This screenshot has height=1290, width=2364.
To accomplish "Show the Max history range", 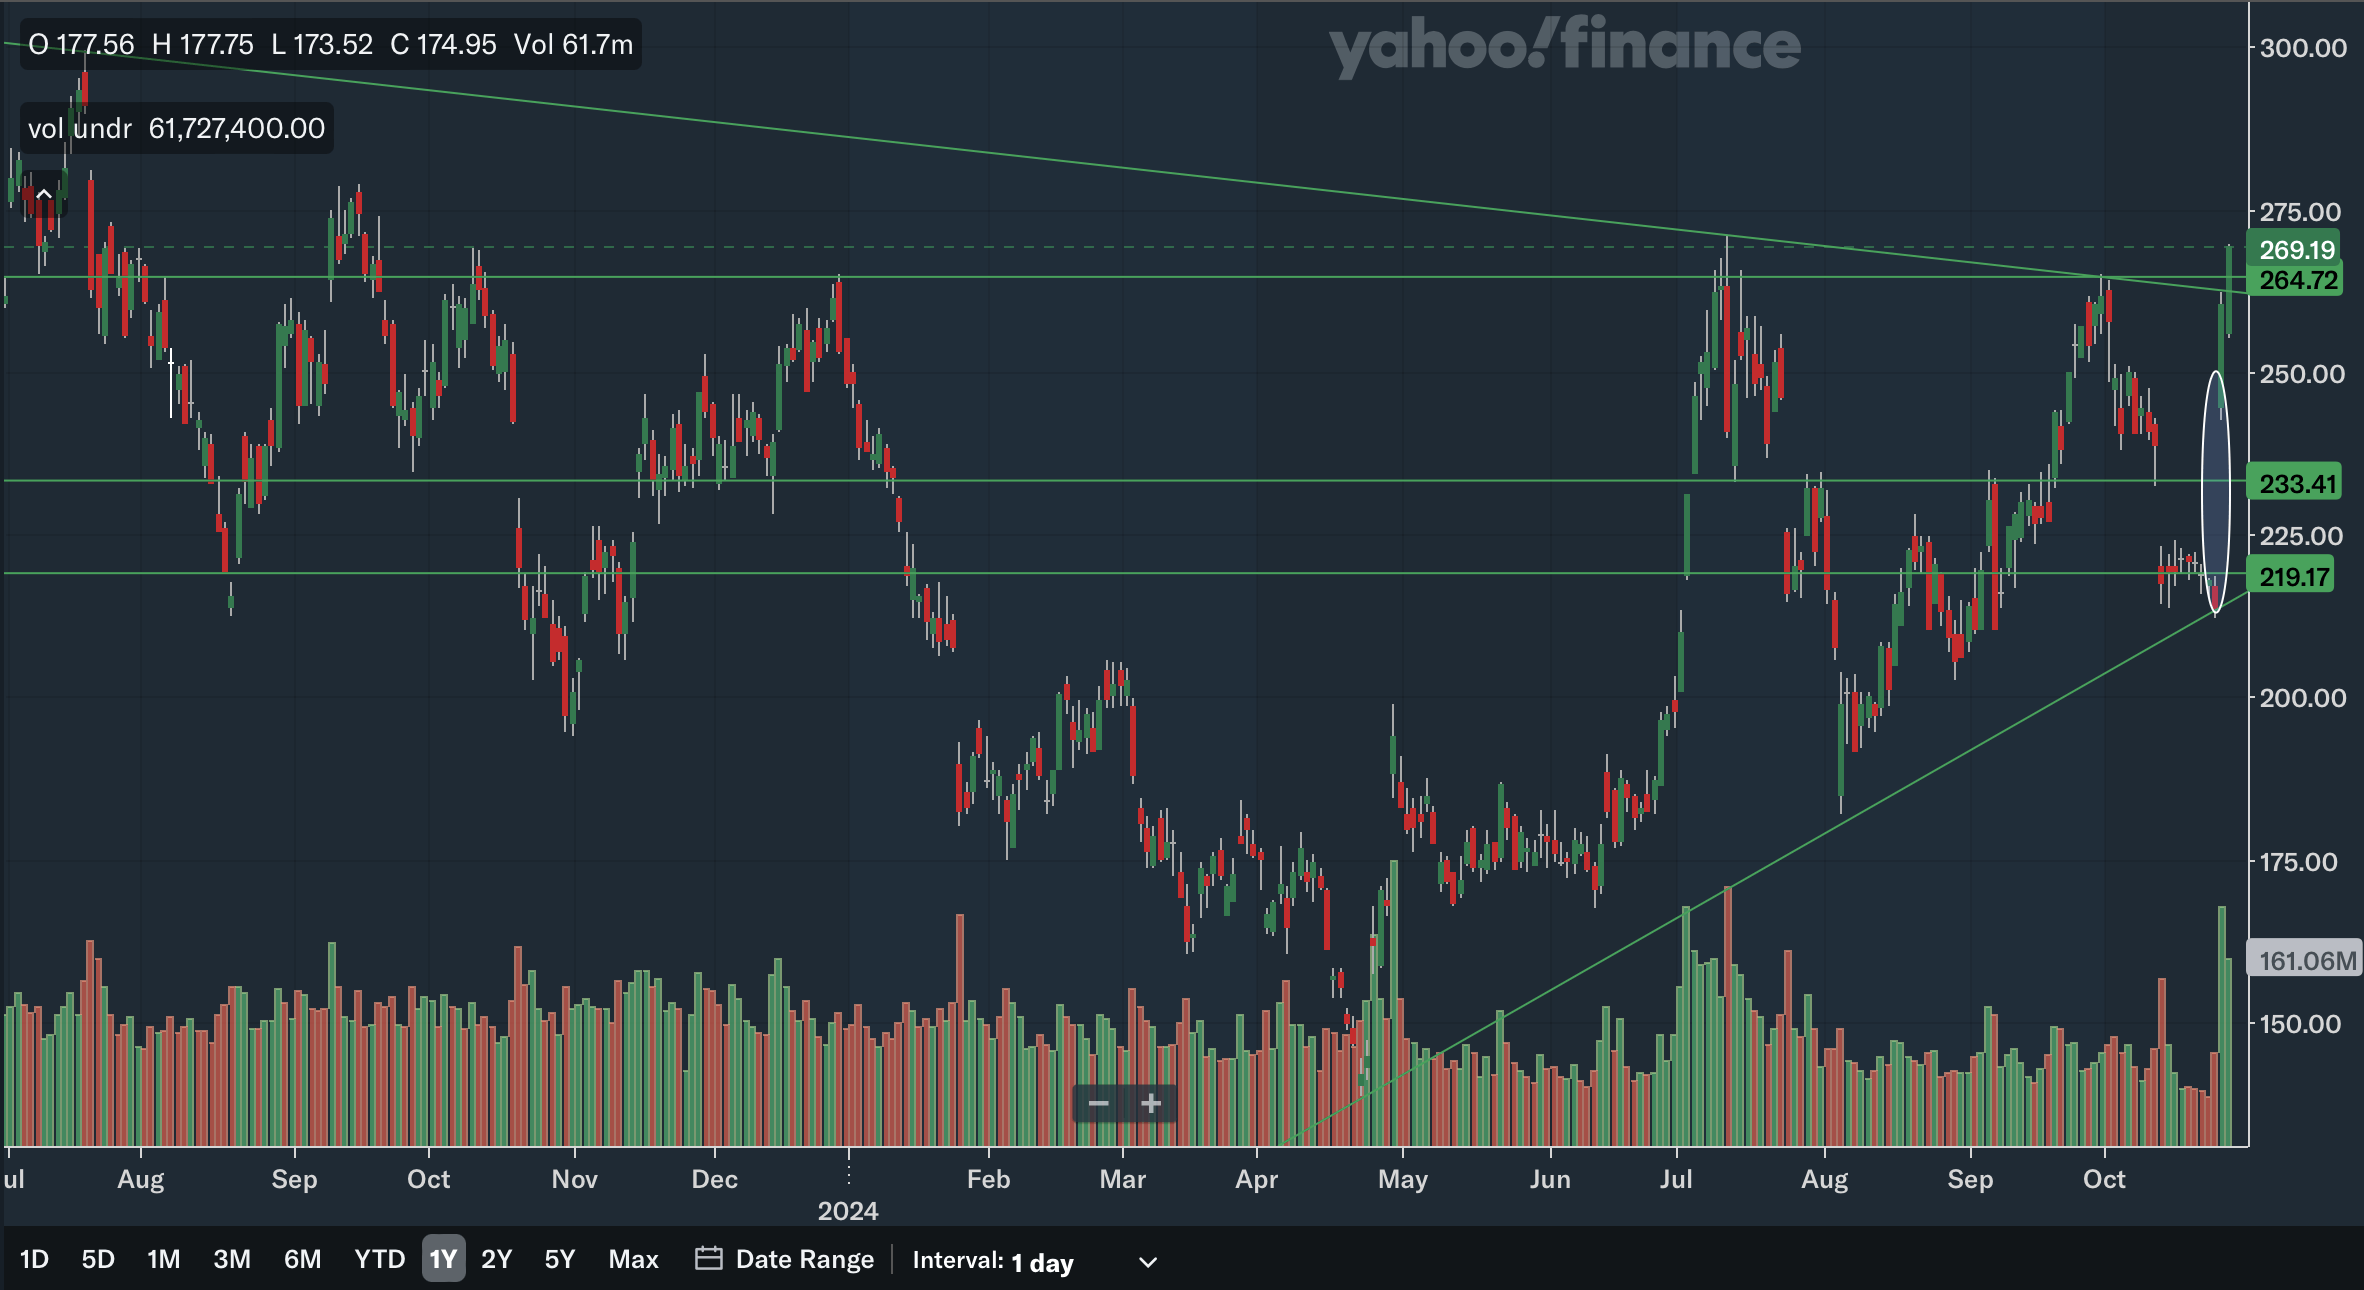I will [x=633, y=1259].
